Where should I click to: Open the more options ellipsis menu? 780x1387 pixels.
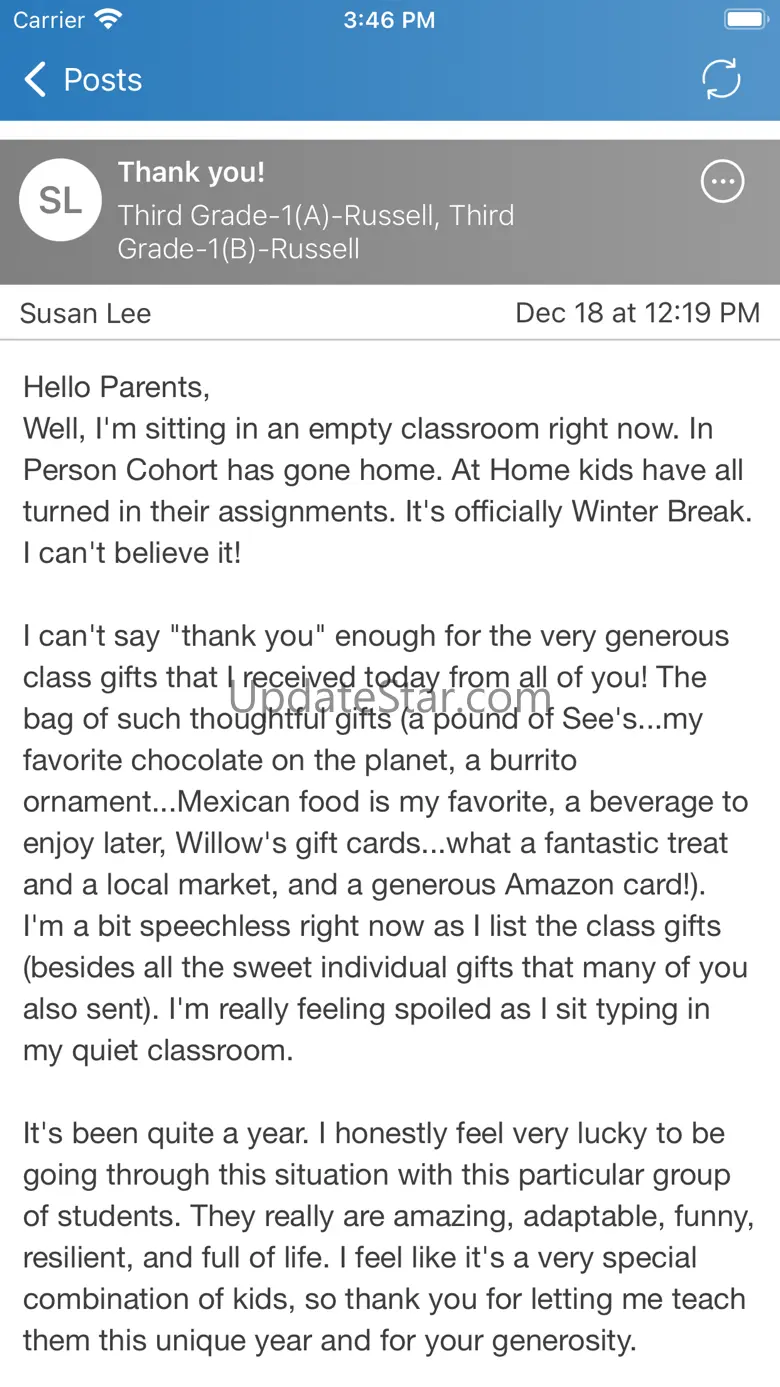(722, 182)
